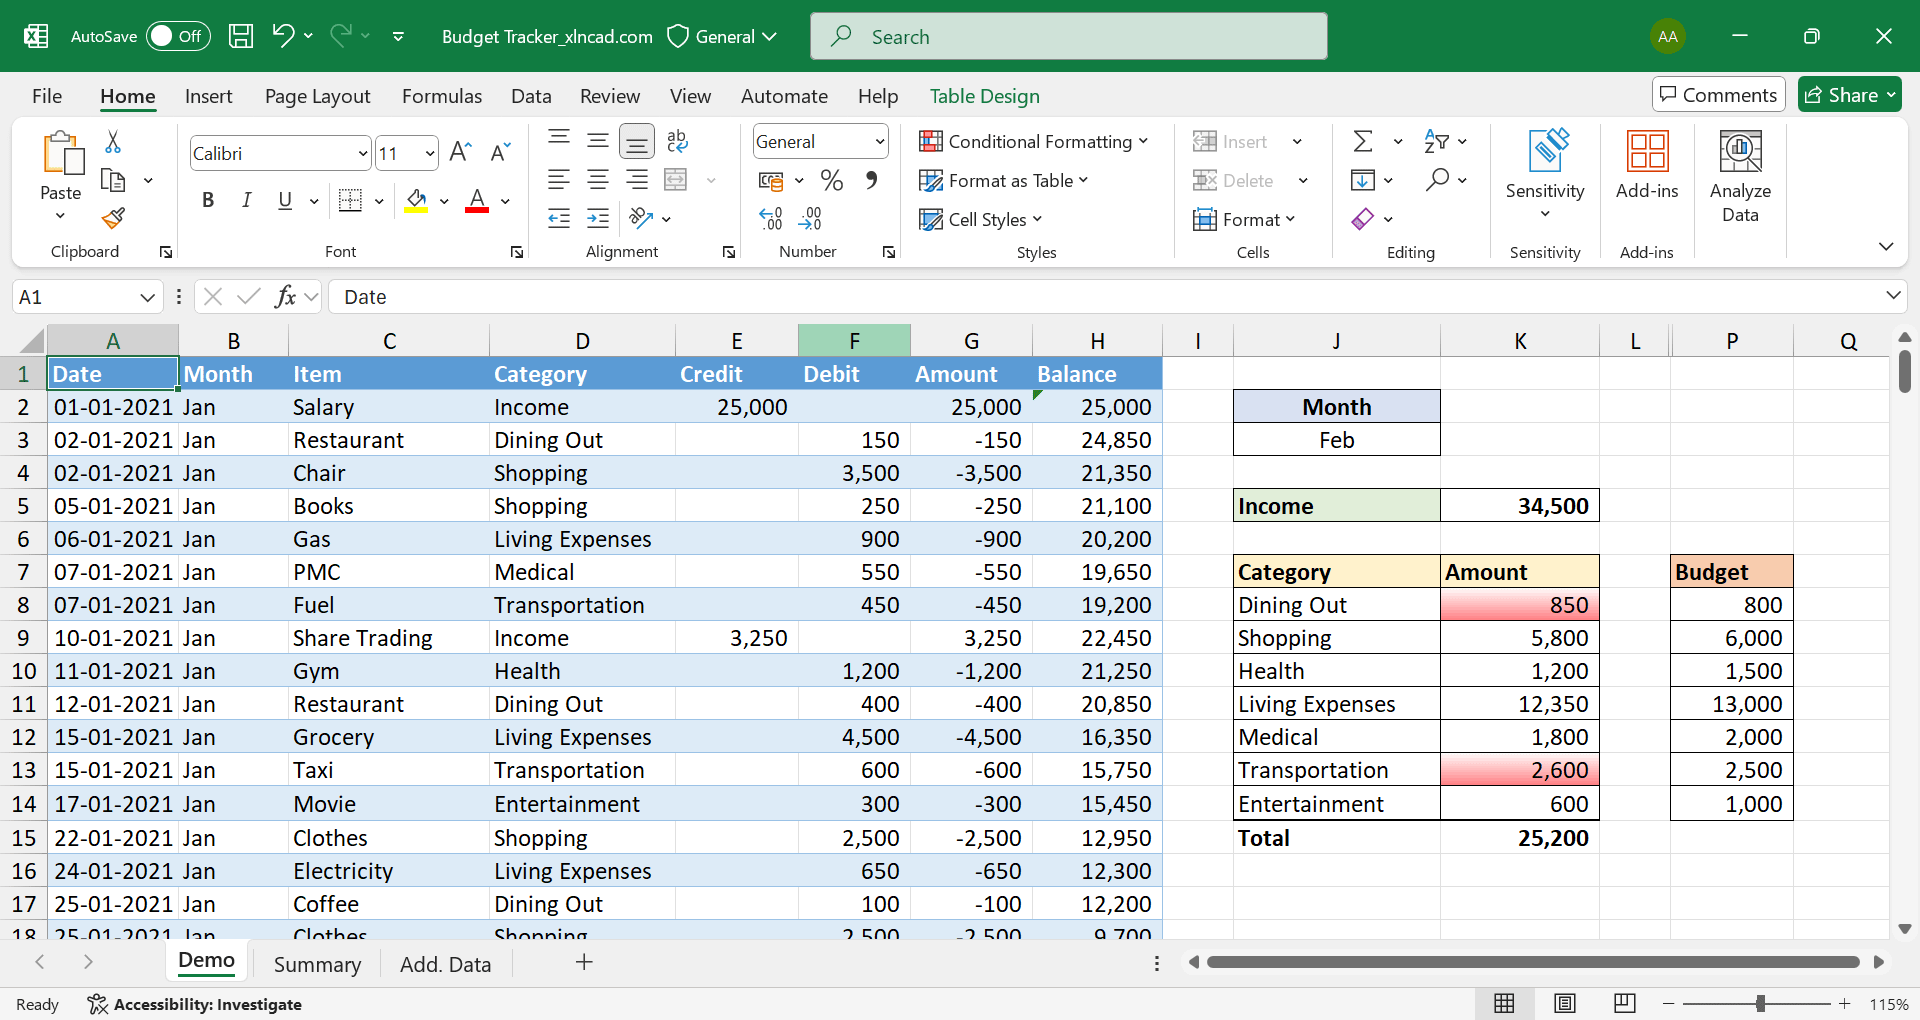
Task: Click the Cut scissors icon
Action: pos(113,142)
